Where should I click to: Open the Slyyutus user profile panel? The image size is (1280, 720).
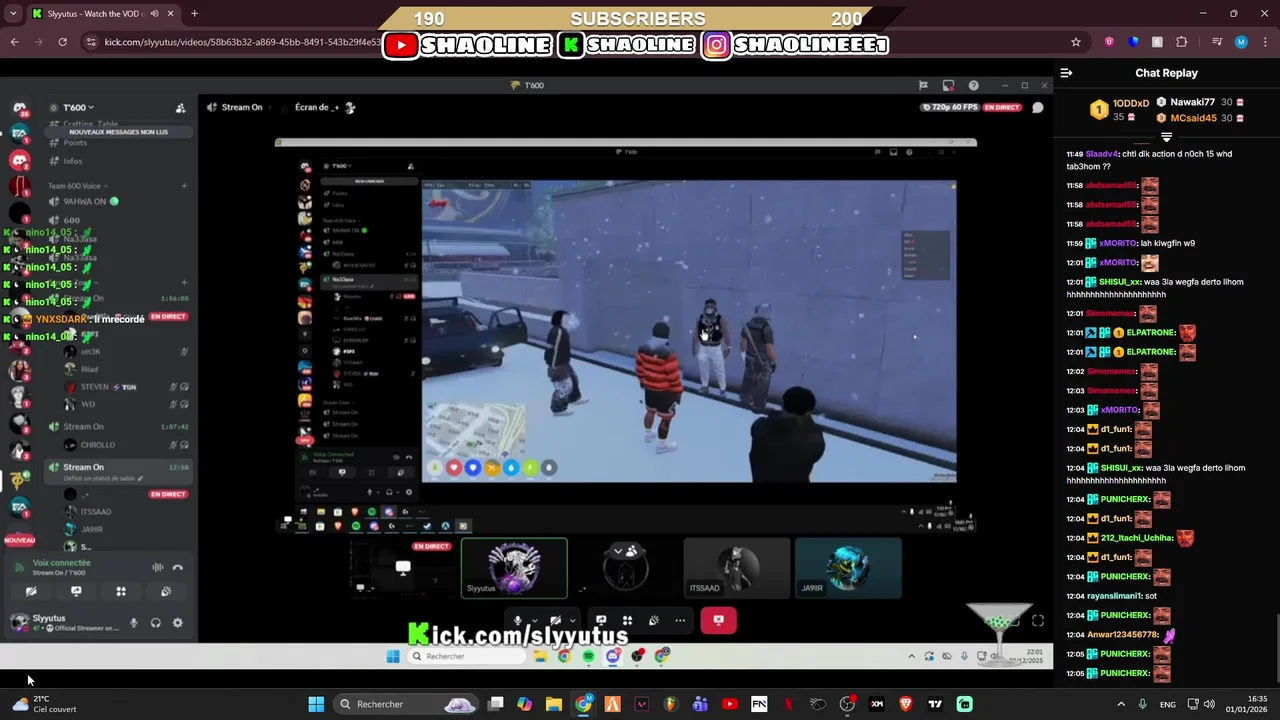[x=62, y=622]
